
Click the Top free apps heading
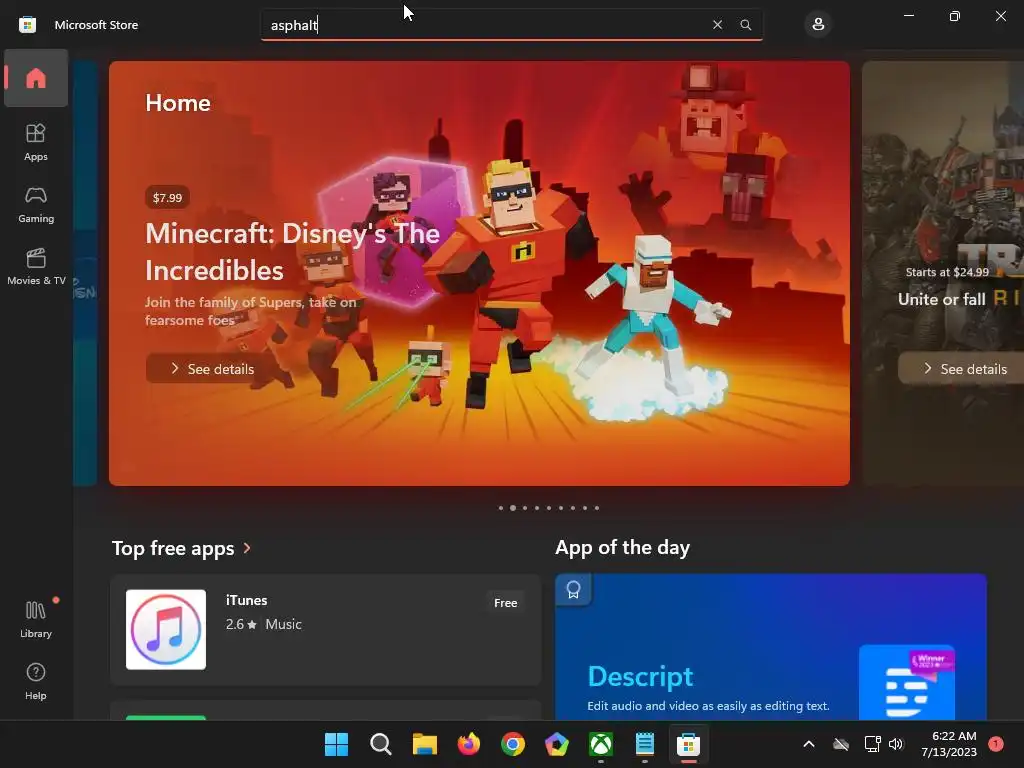click(172, 548)
